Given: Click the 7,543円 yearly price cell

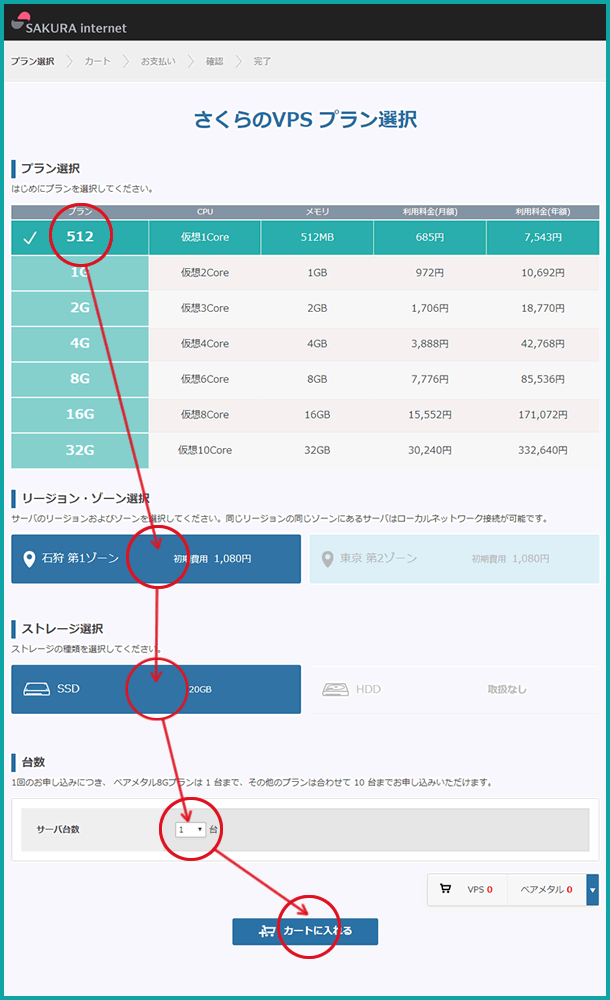Looking at the screenshot, I should point(543,237).
